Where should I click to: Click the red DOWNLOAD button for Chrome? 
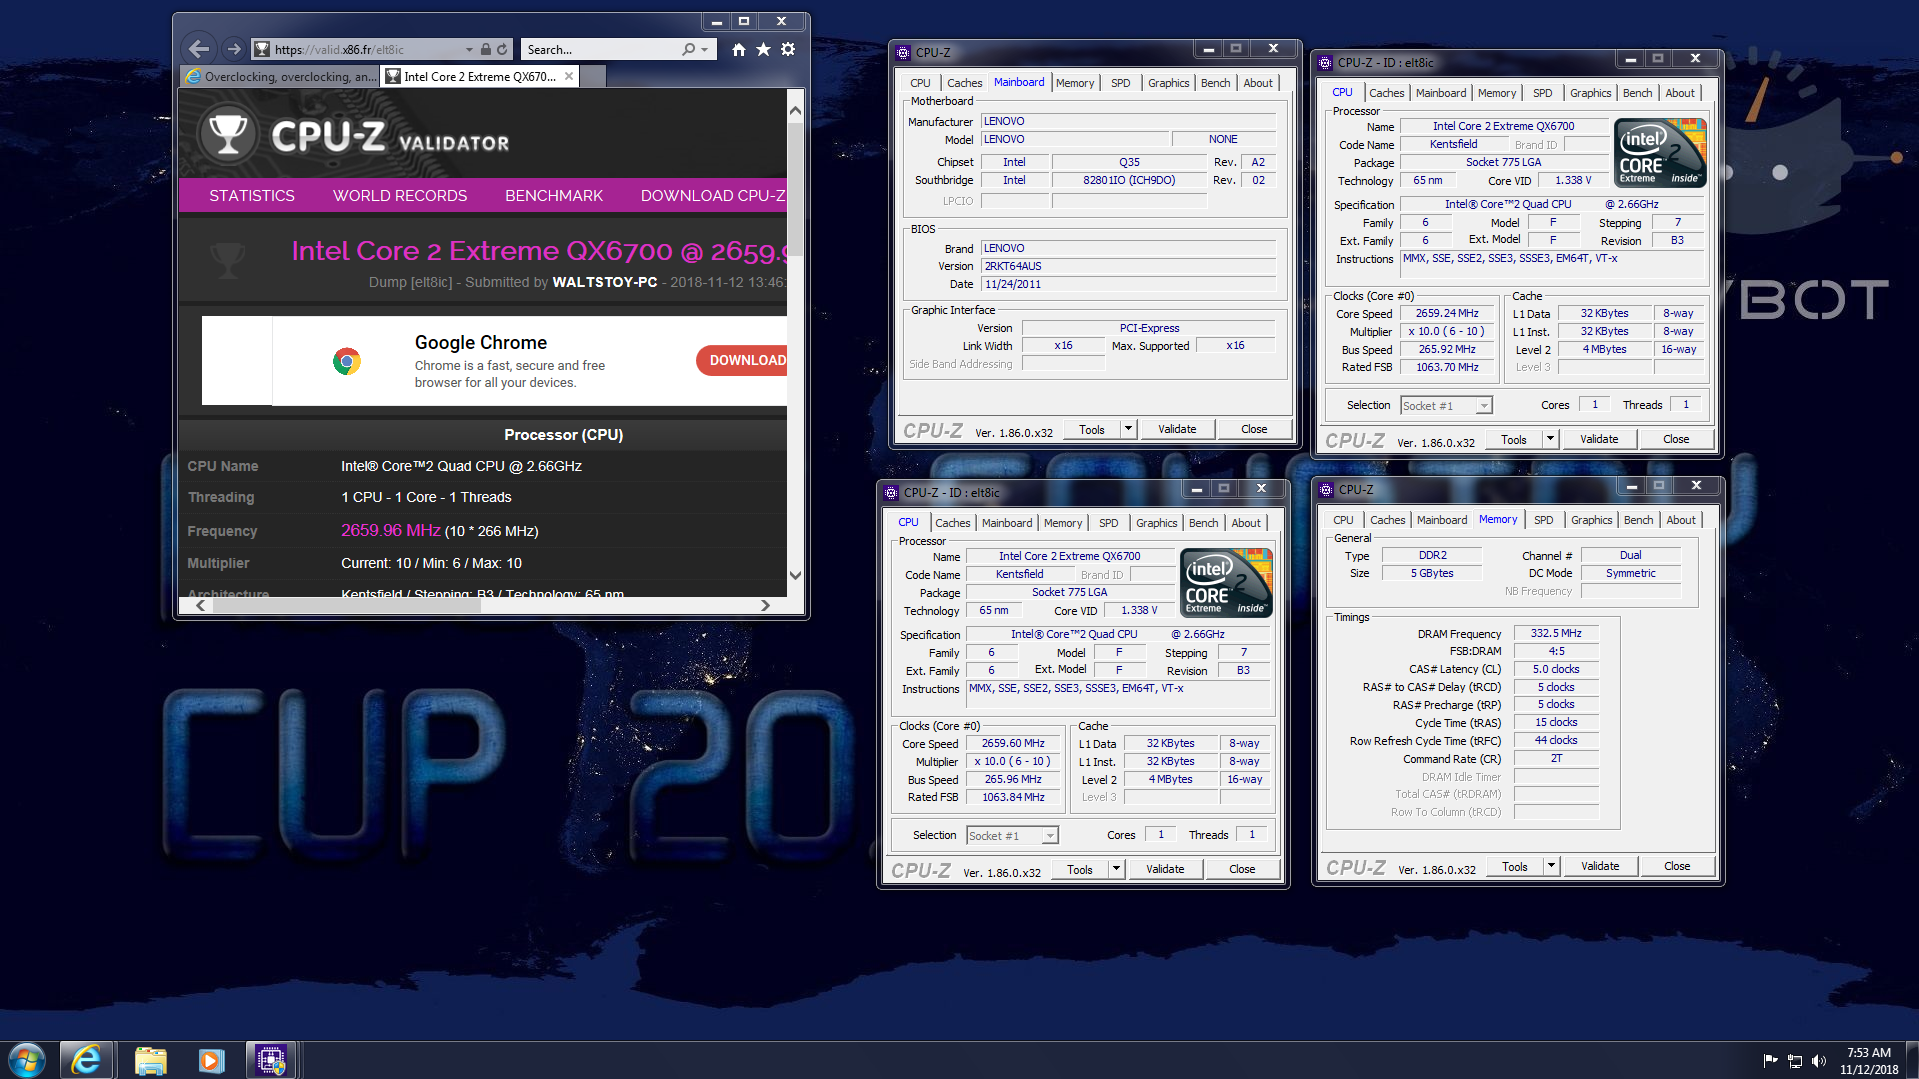pyautogui.click(x=742, y=360)
